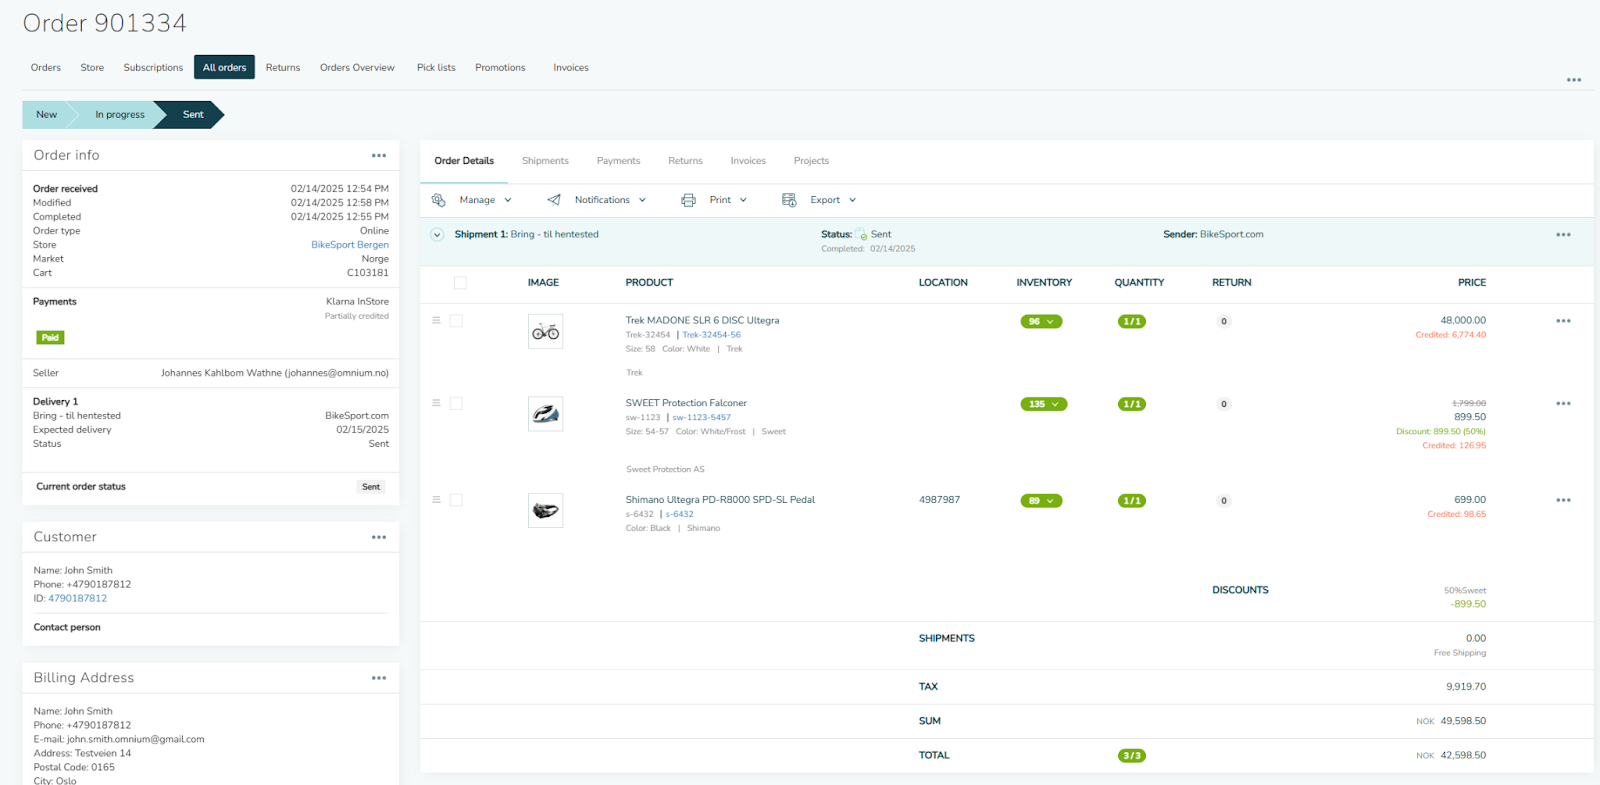The image size is (1600, 785).
Task: Open Order info three-dot menu
Action: (x=379, y=156)
